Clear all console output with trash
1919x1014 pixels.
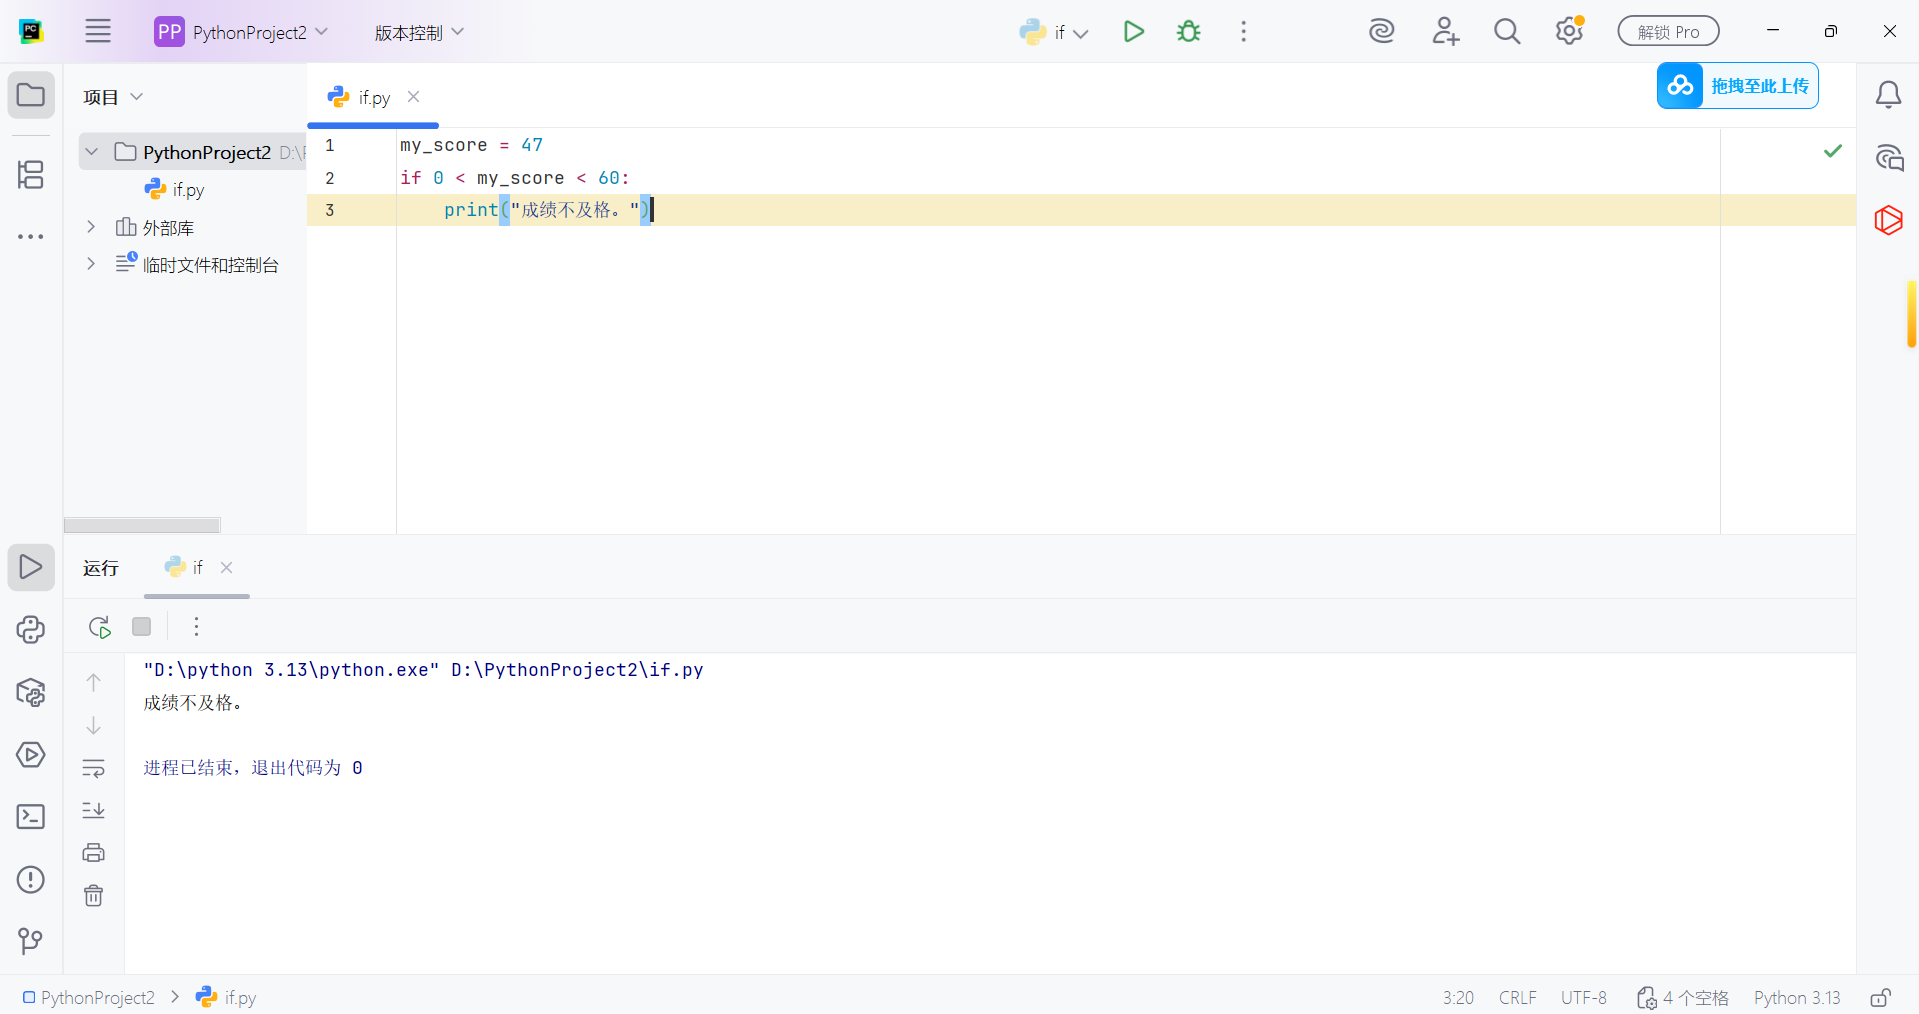pyautogui.click(x=93, y=895)
